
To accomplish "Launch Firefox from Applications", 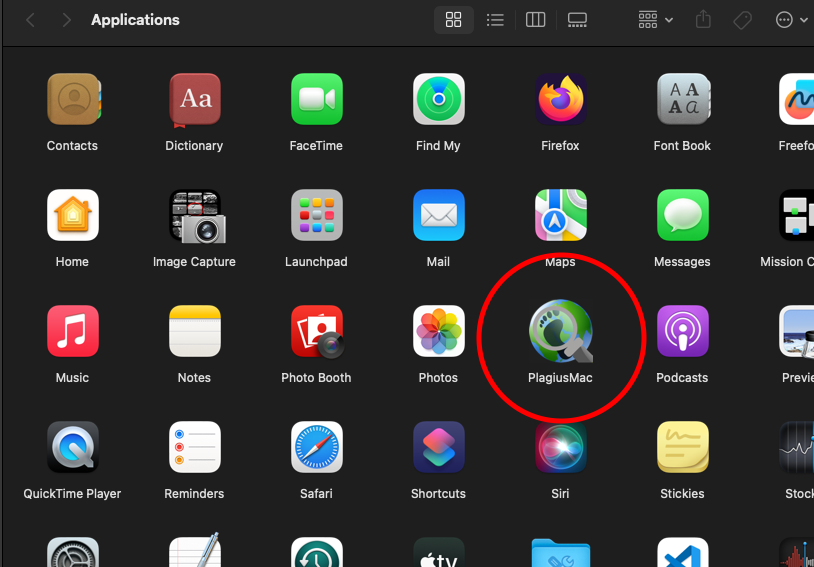I will (560, 100).
